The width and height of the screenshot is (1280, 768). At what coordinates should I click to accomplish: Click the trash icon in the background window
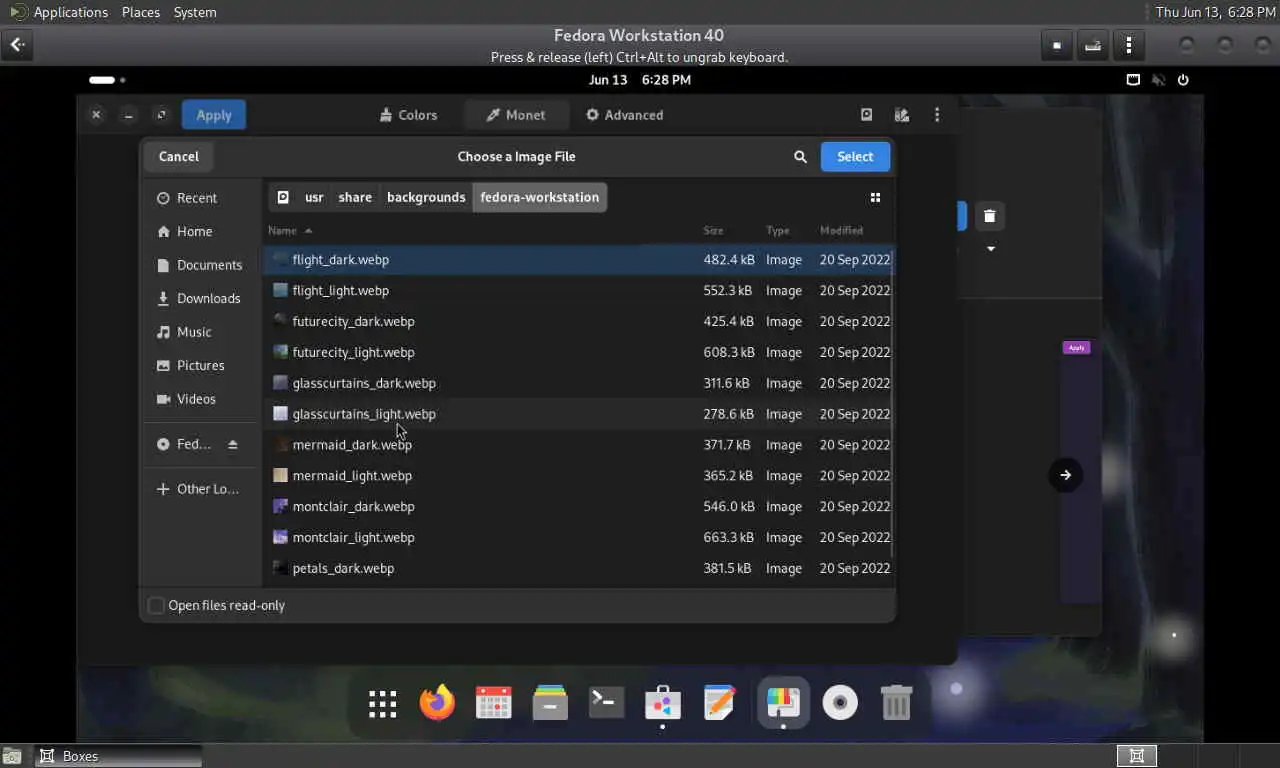(989, 216)
